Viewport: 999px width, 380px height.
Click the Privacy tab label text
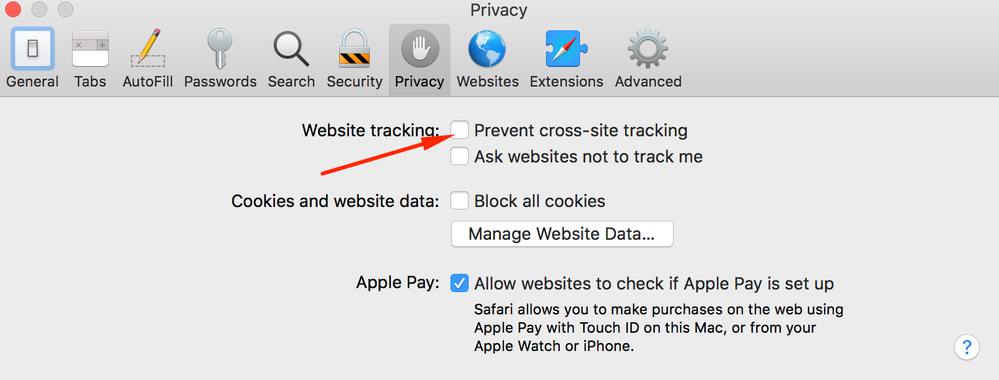click(x=419, y=82)
